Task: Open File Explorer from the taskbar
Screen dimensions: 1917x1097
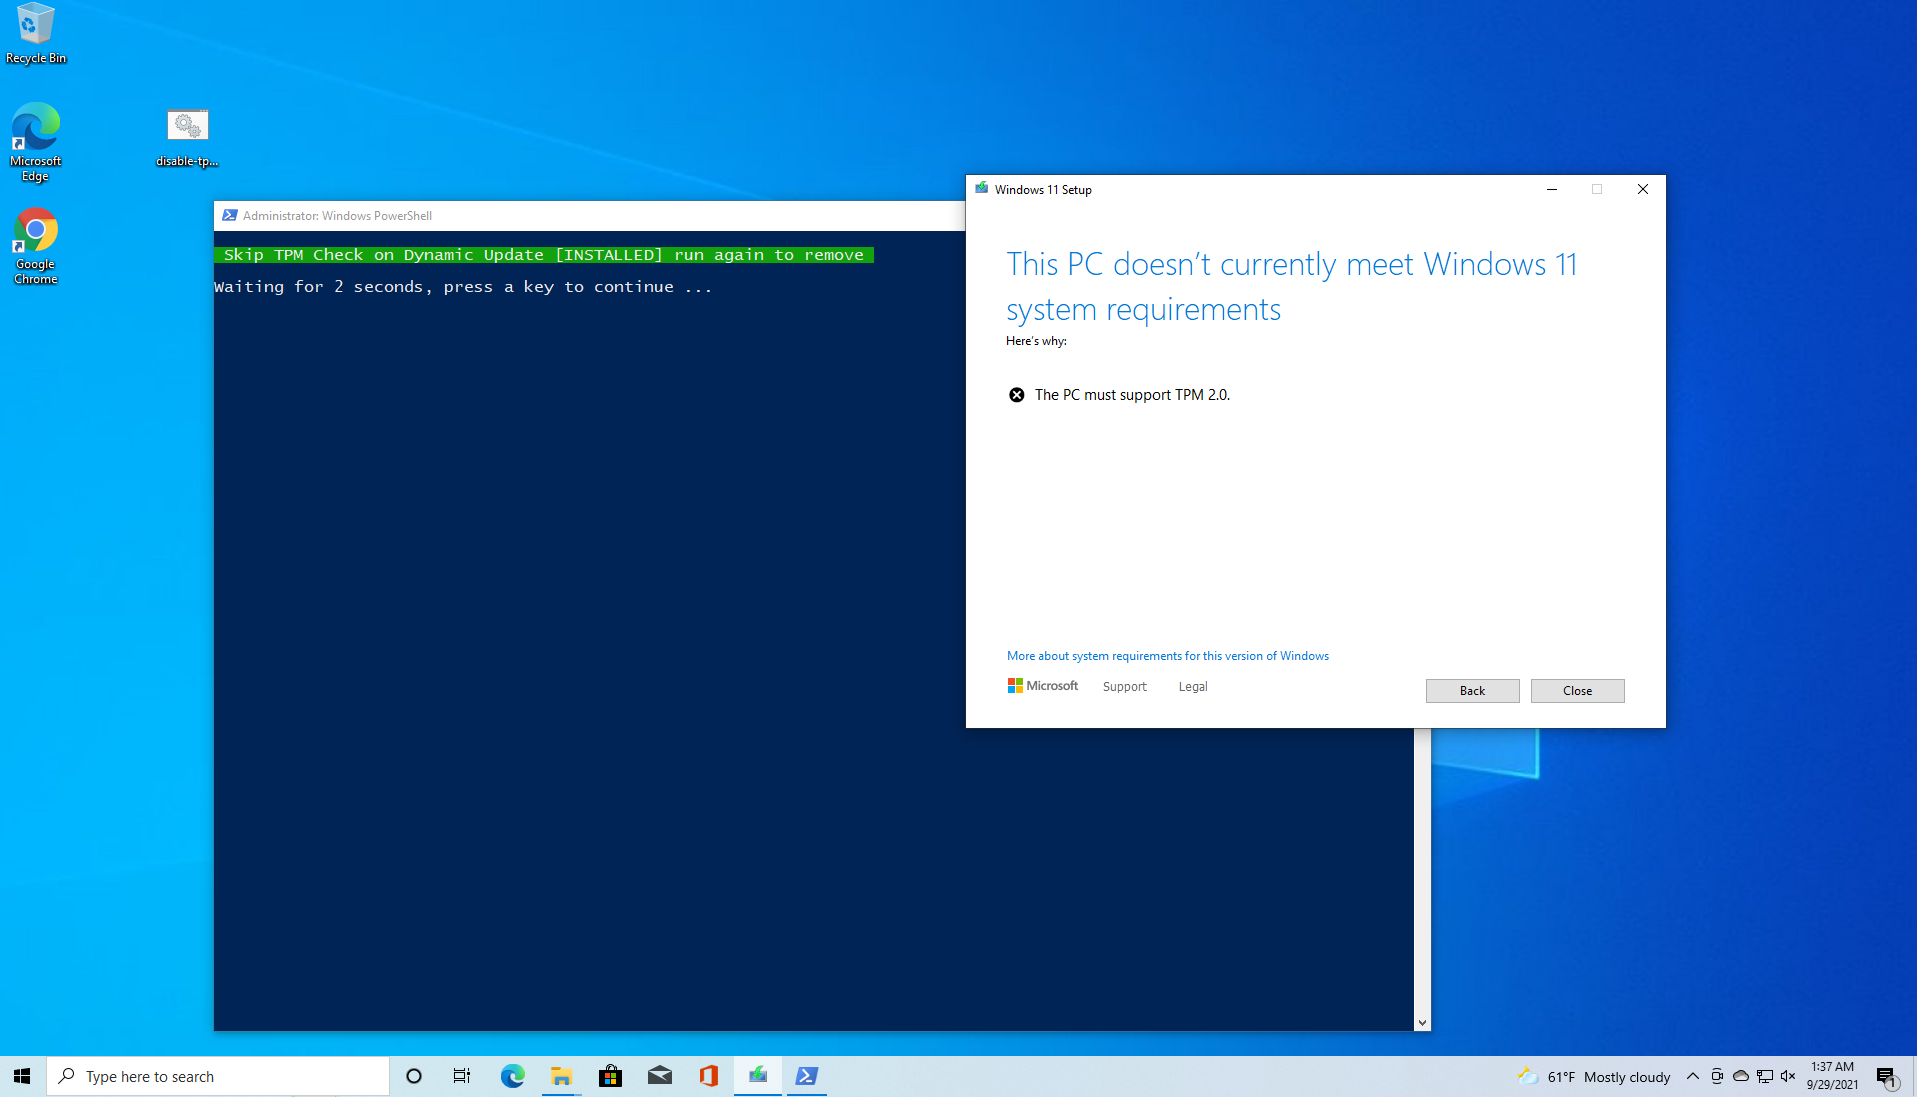Action: point(561,1076)
